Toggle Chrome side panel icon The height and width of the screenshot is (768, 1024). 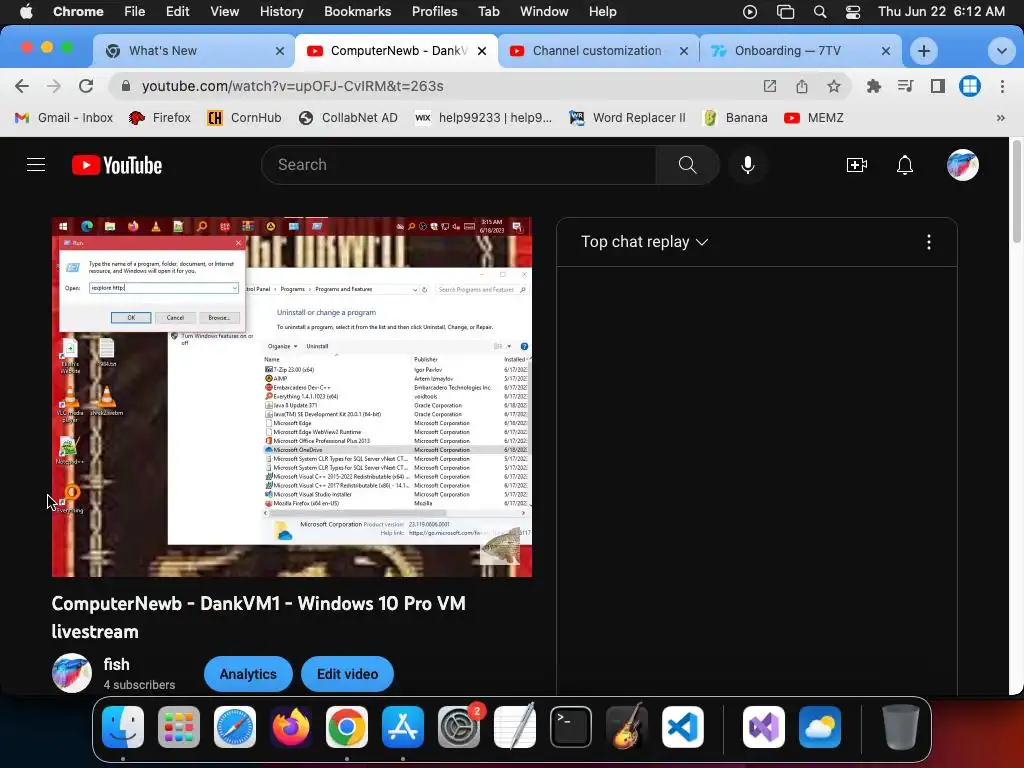coord(938,86)
